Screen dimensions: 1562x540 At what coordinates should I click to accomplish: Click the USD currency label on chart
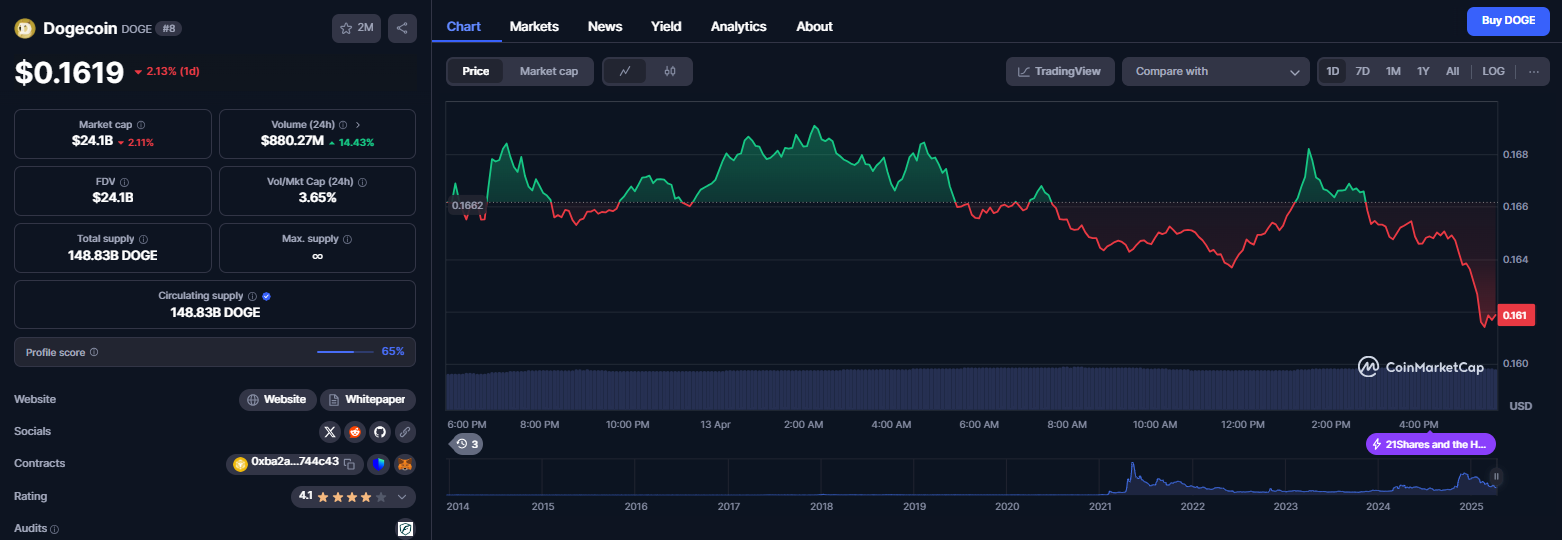[x=1520, y=406]
